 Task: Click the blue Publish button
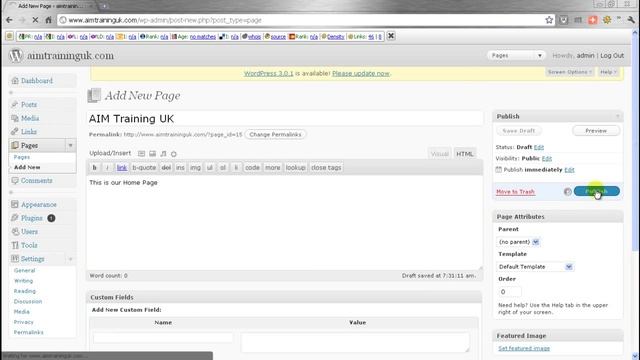point(597,191)
